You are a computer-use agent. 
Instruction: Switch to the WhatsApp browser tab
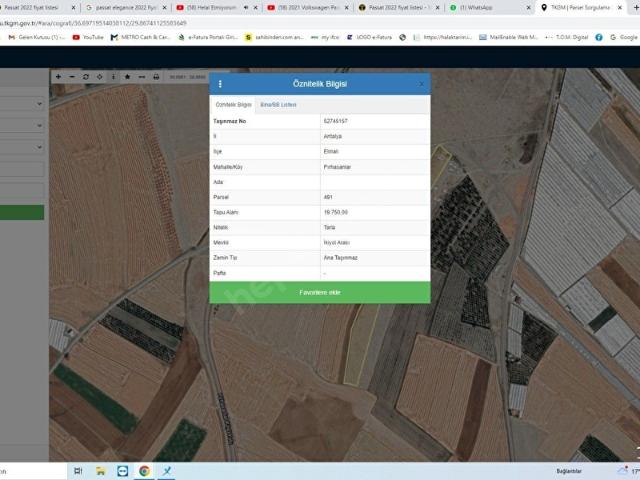click(x=488, y=7)
